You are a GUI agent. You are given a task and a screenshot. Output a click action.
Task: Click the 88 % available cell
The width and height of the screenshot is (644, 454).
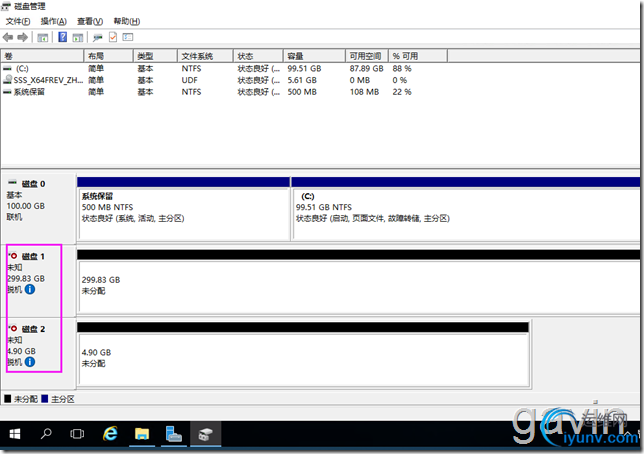click(x=402, y=69)
